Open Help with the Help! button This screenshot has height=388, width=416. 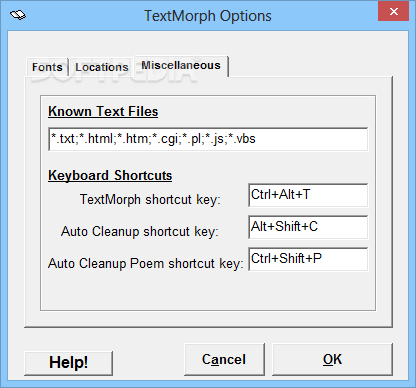point(69,363)
